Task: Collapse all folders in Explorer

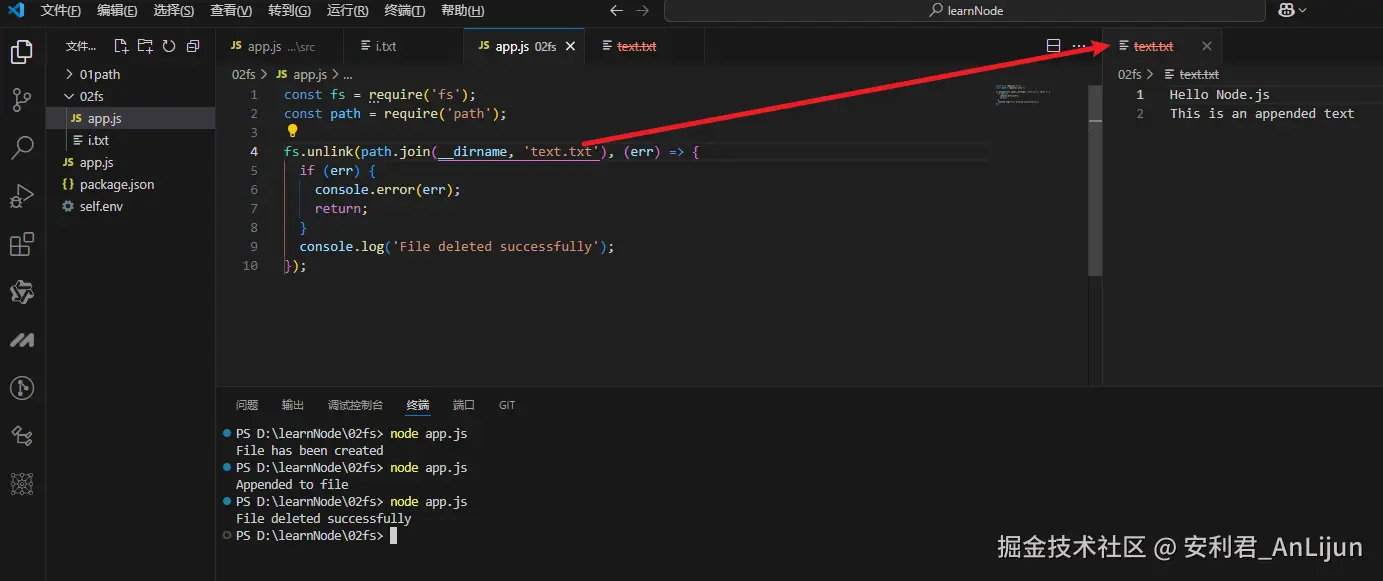Action: pos(193,46)
